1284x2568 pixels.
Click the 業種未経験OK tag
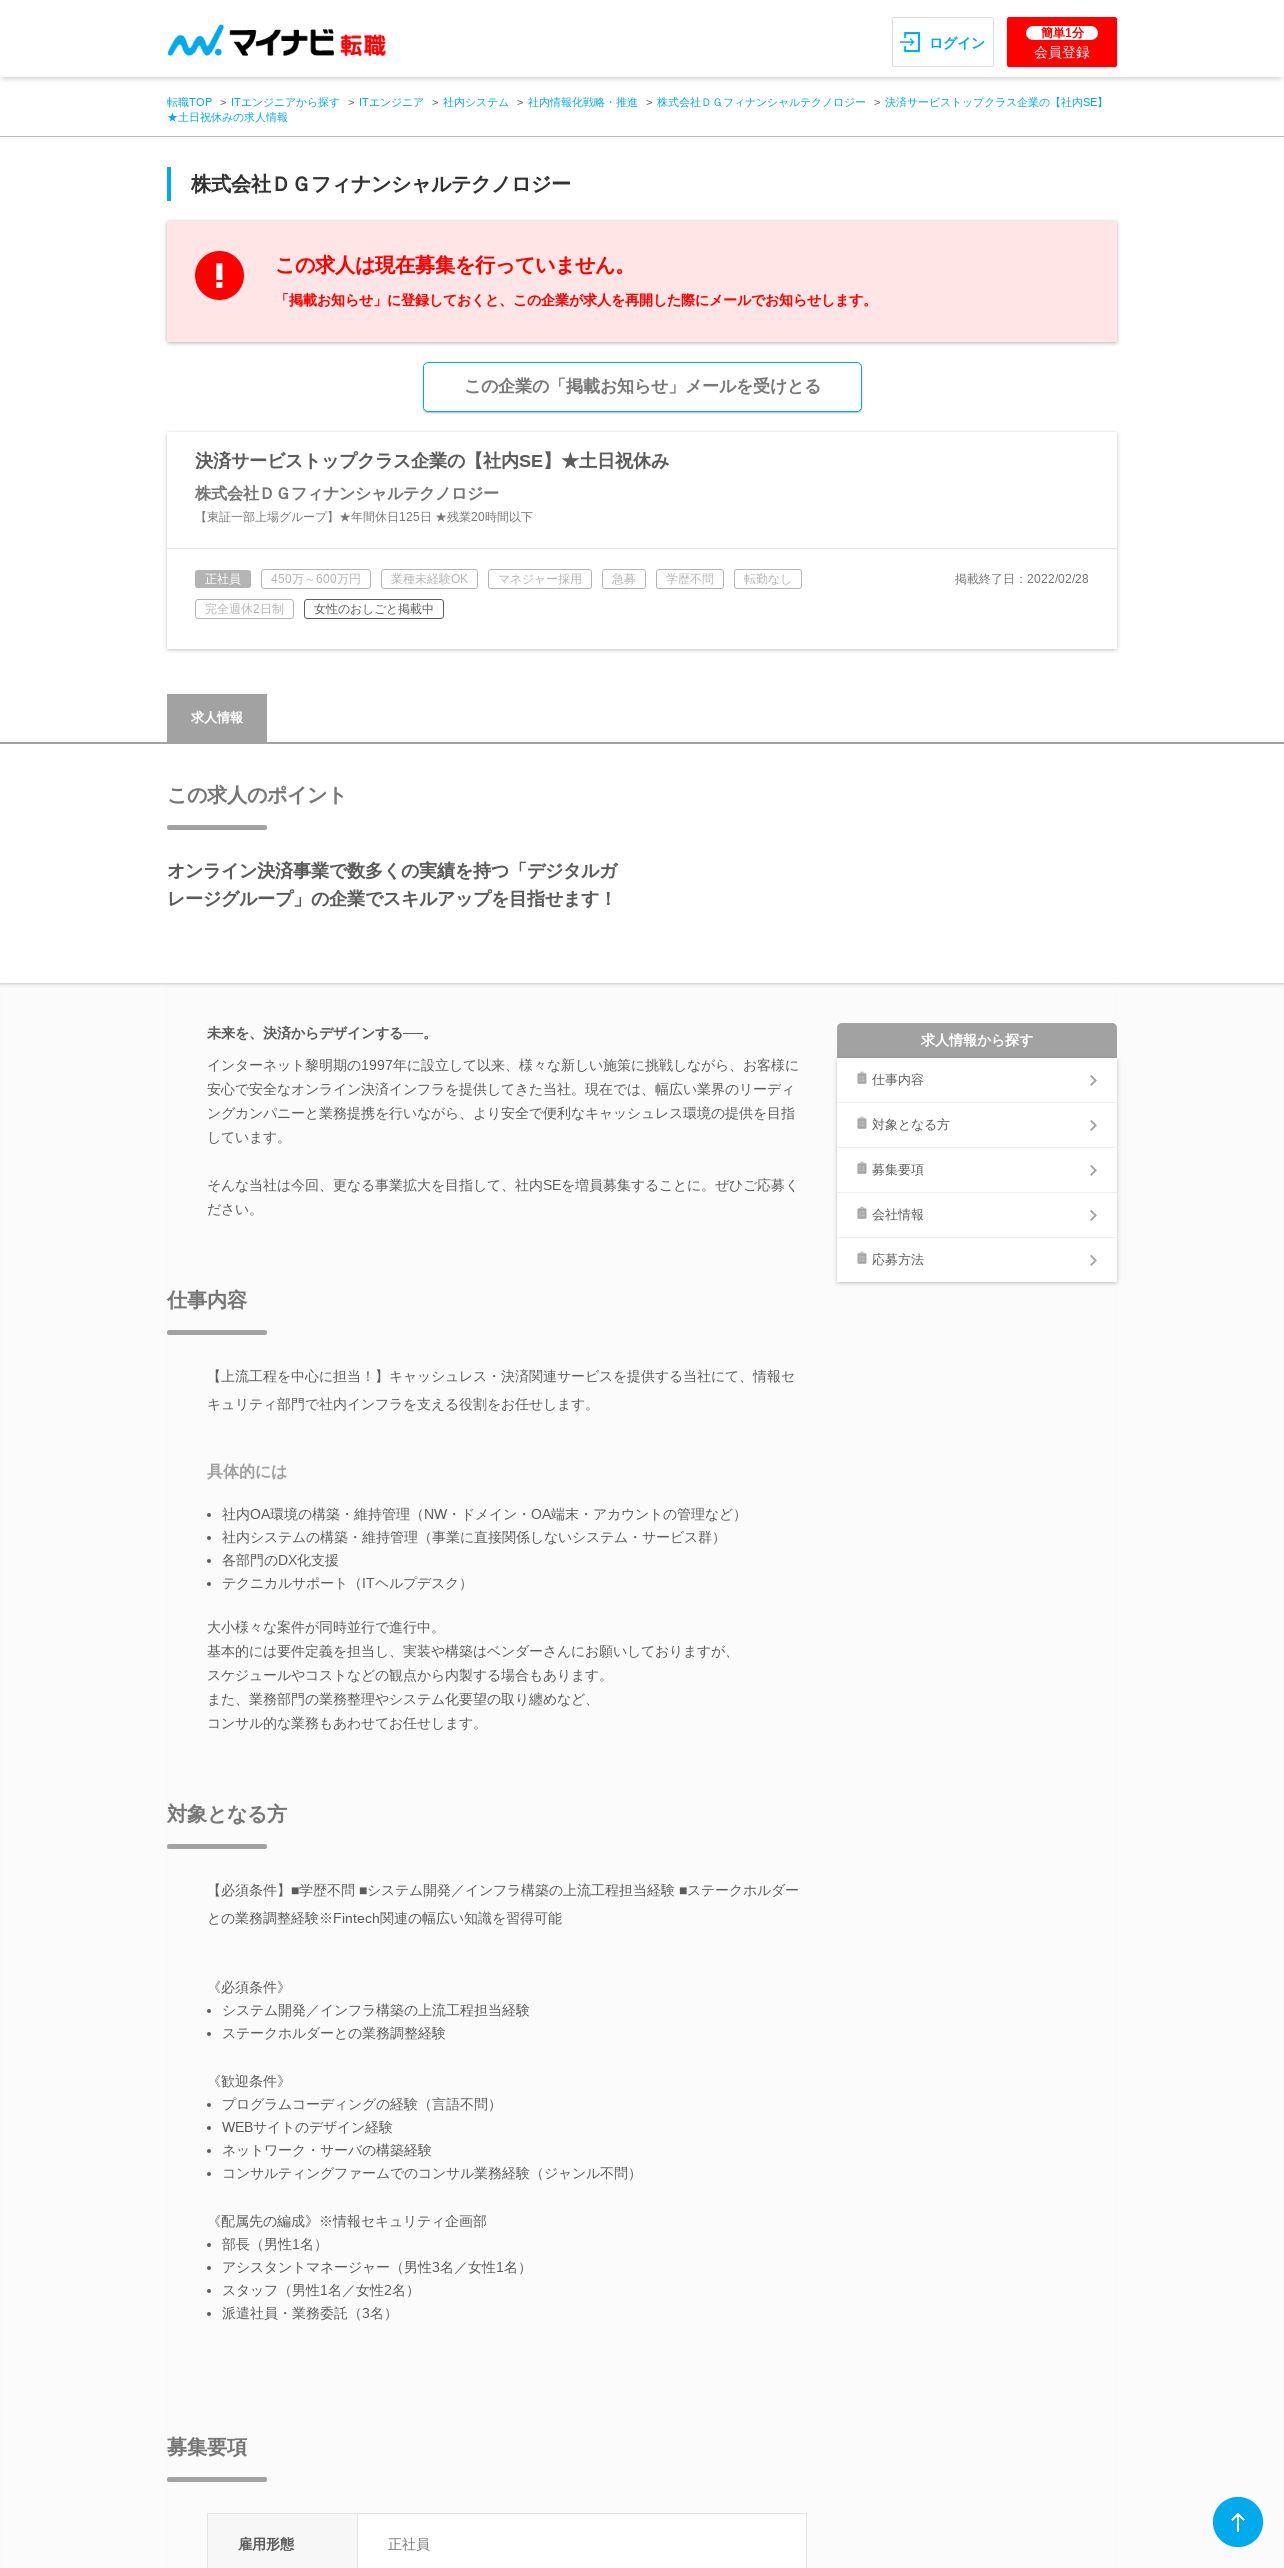(429, 579)
